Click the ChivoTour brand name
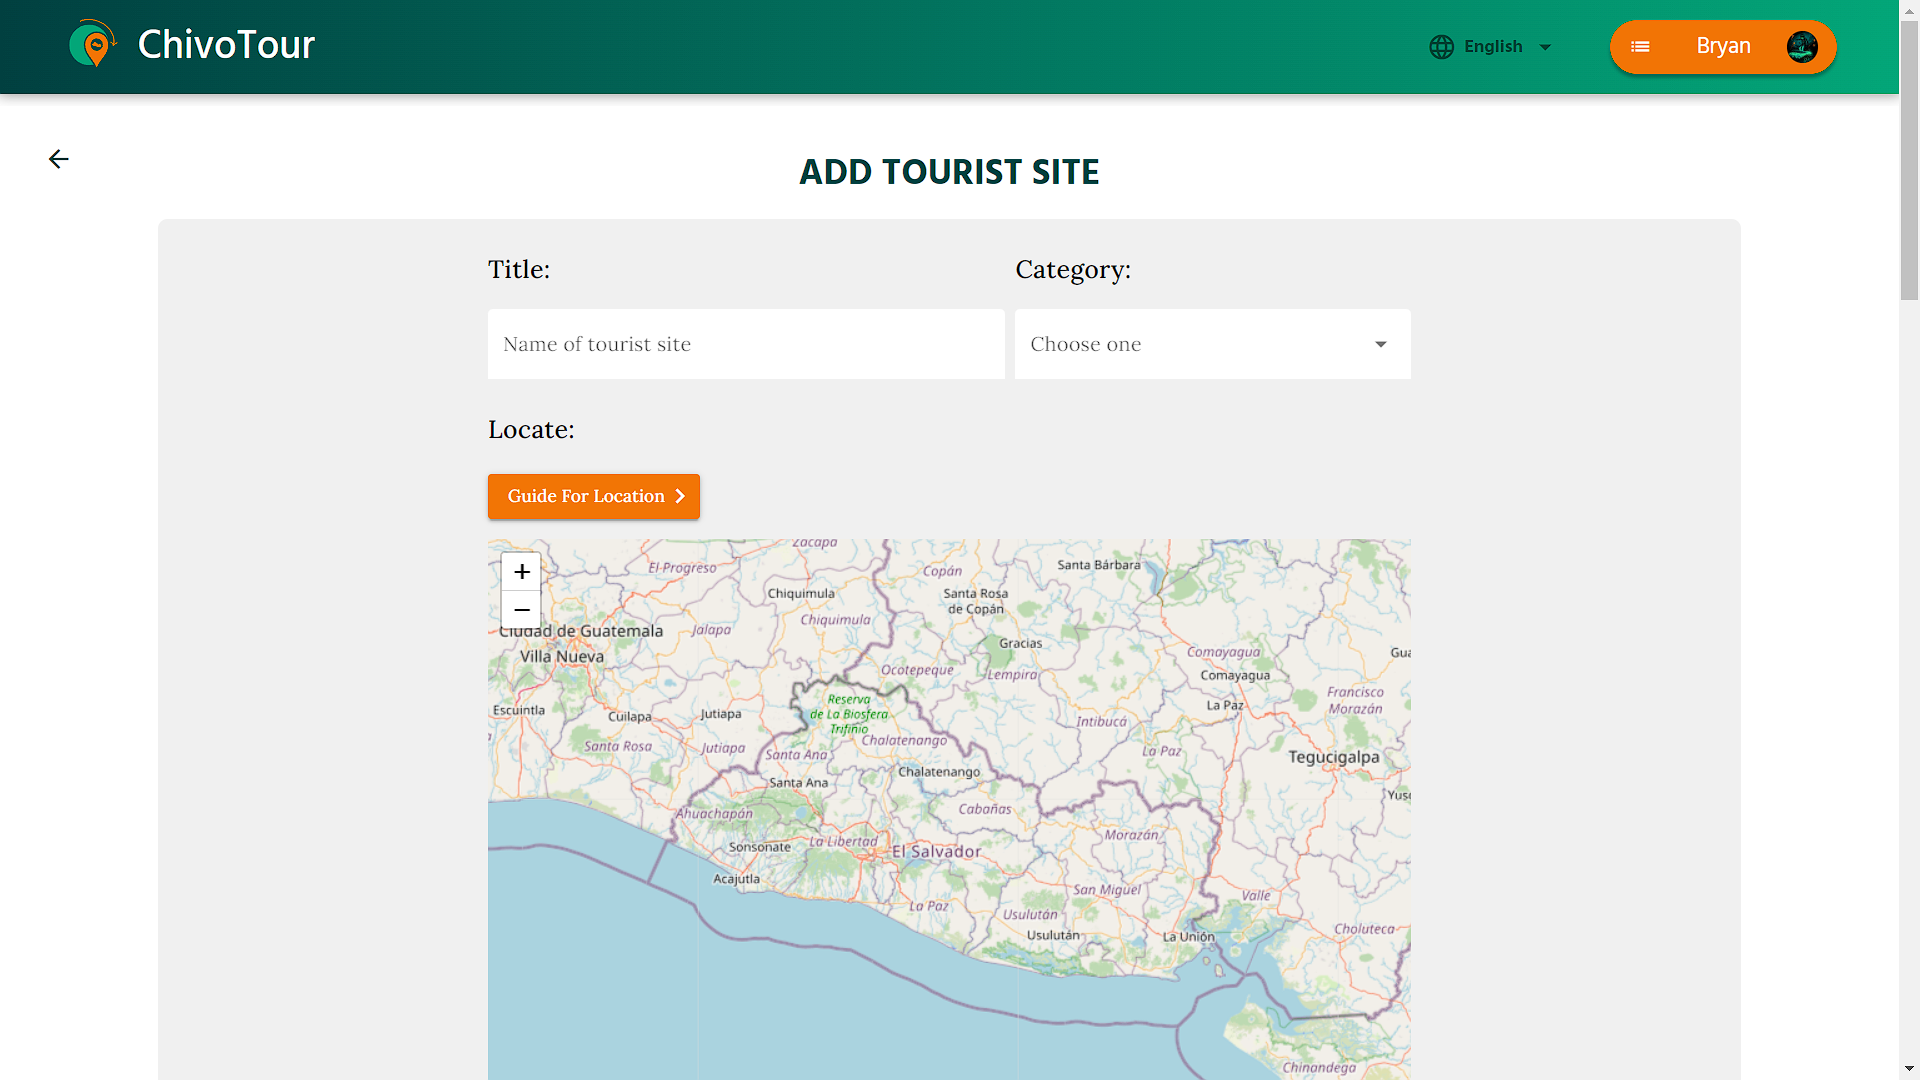Image resolution: width=1920 pixels, height=1080 pixels. point(226,45)
